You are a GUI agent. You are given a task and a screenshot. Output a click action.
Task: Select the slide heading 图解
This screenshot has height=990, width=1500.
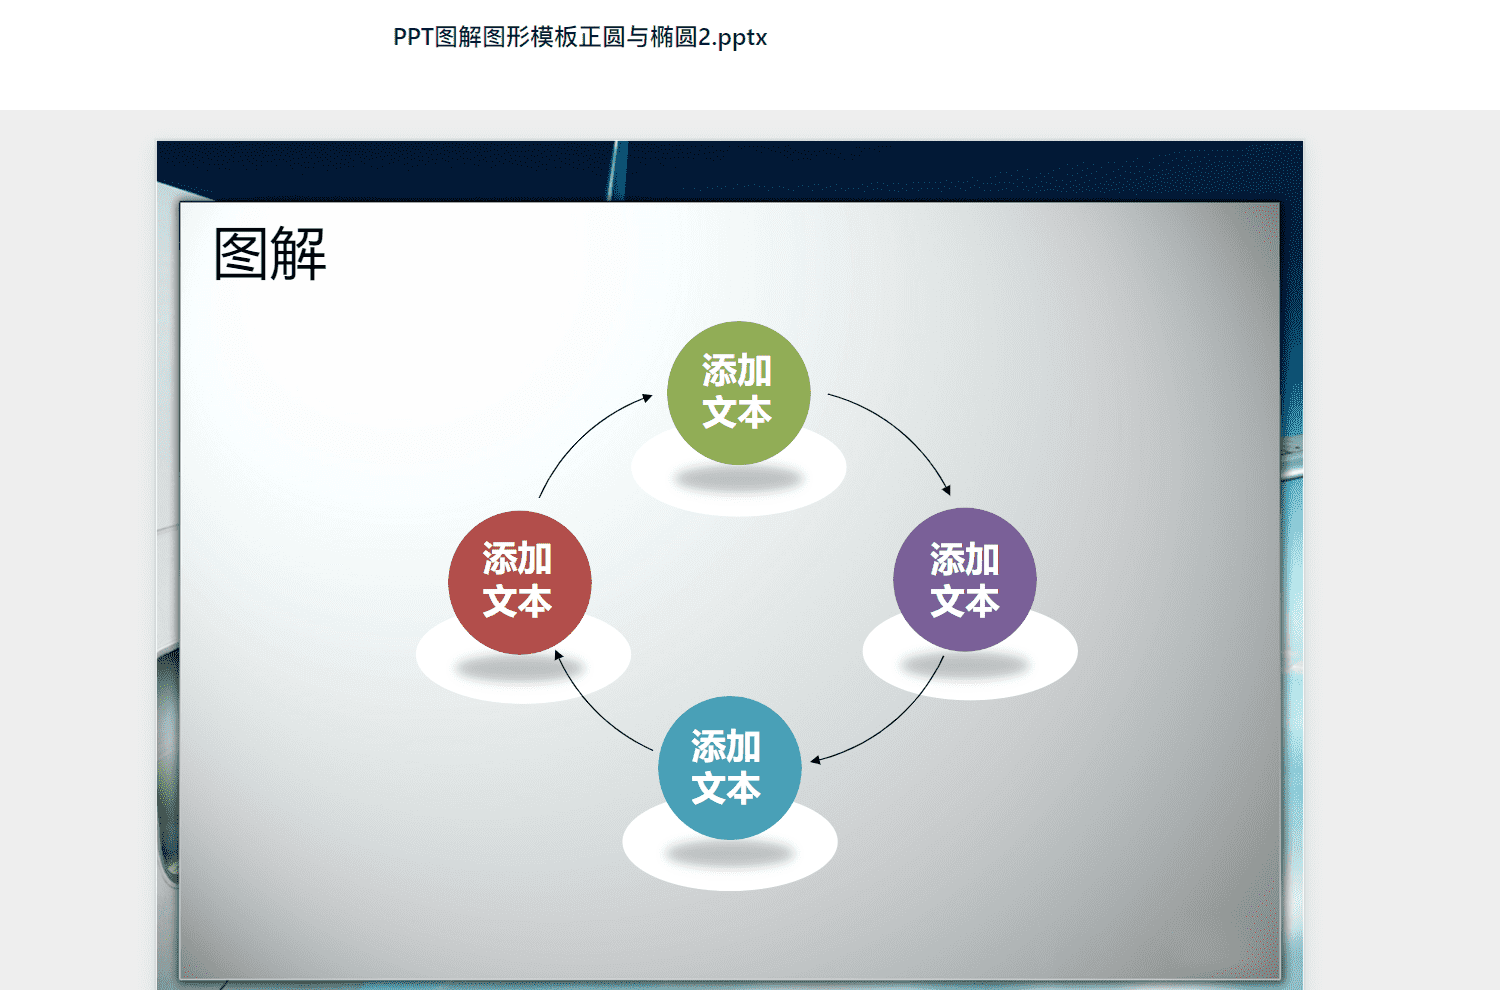click(x=270, y=254)
